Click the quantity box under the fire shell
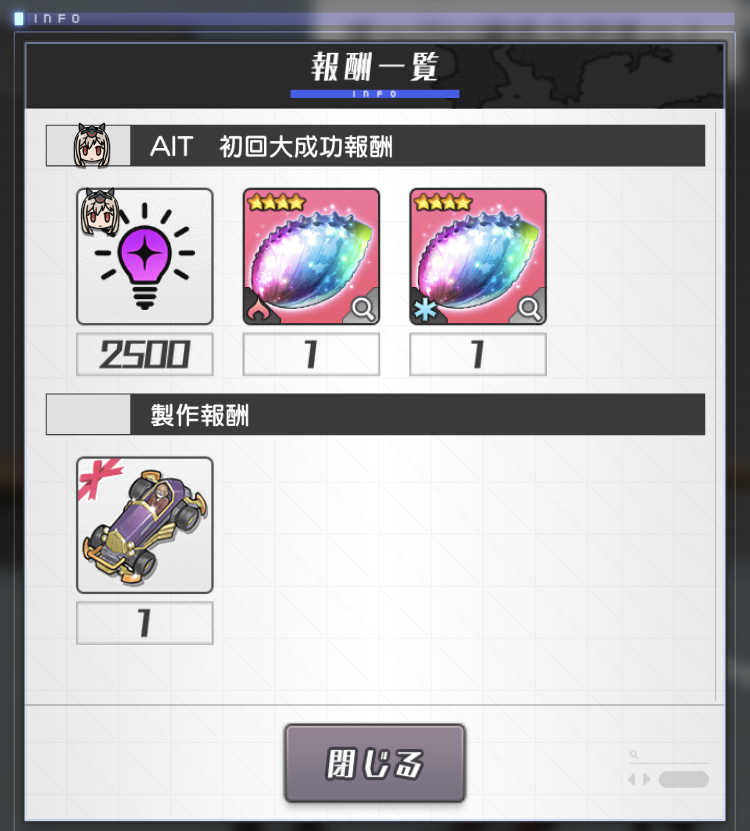 (311, 354)
